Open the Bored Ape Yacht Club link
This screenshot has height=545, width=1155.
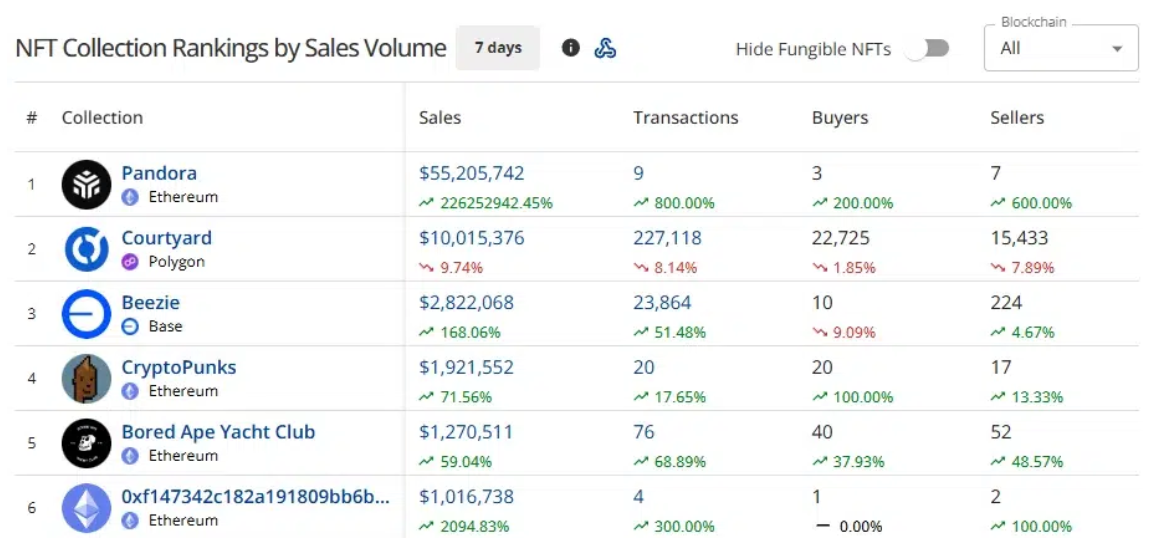[x=218, y=432]
